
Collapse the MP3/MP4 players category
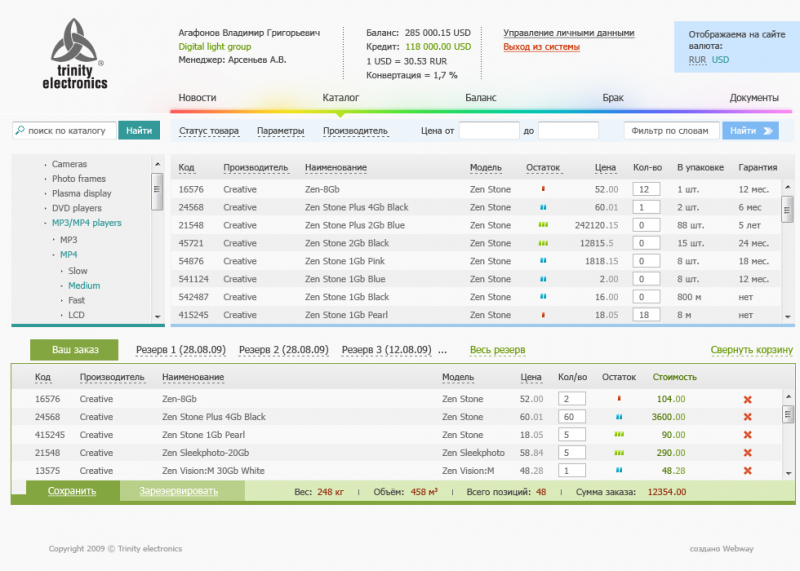click(x=86, y=223)
